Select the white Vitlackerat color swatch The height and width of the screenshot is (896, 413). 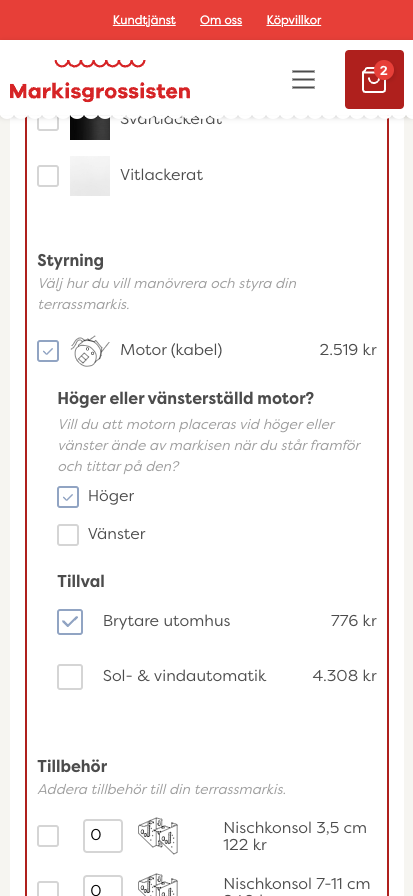tap(90, 176)
